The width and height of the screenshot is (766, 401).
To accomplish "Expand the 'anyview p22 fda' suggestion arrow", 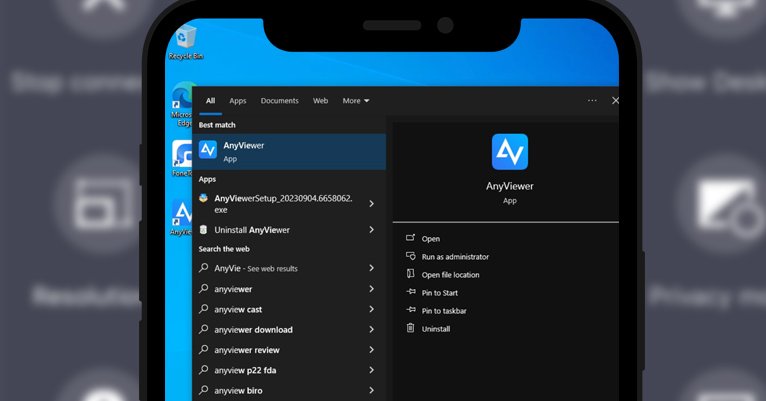I will pyautogui.click(x=372, y=370).
